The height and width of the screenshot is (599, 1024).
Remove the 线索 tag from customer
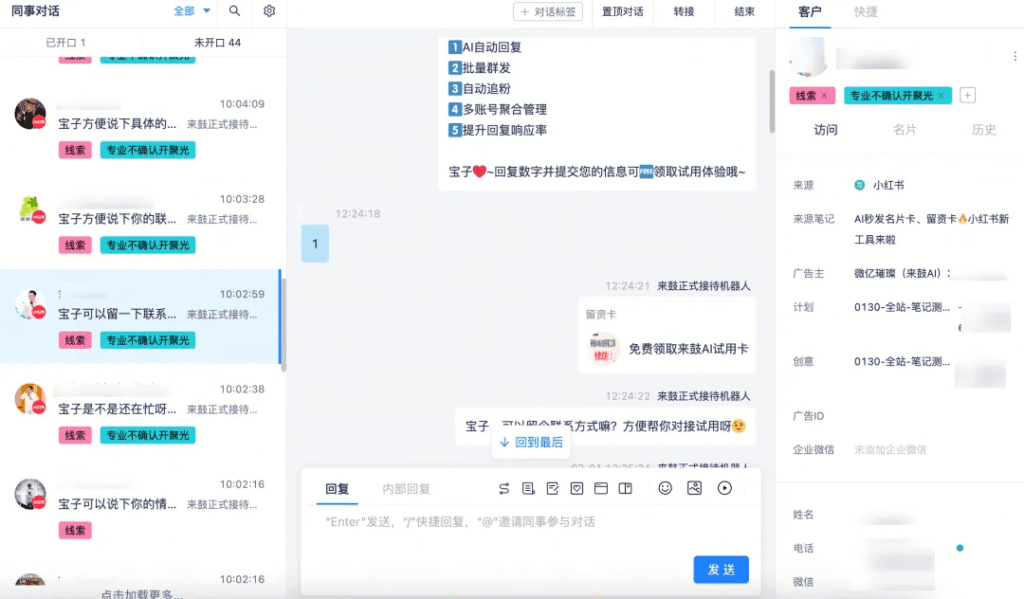click(x=824, y=96)
